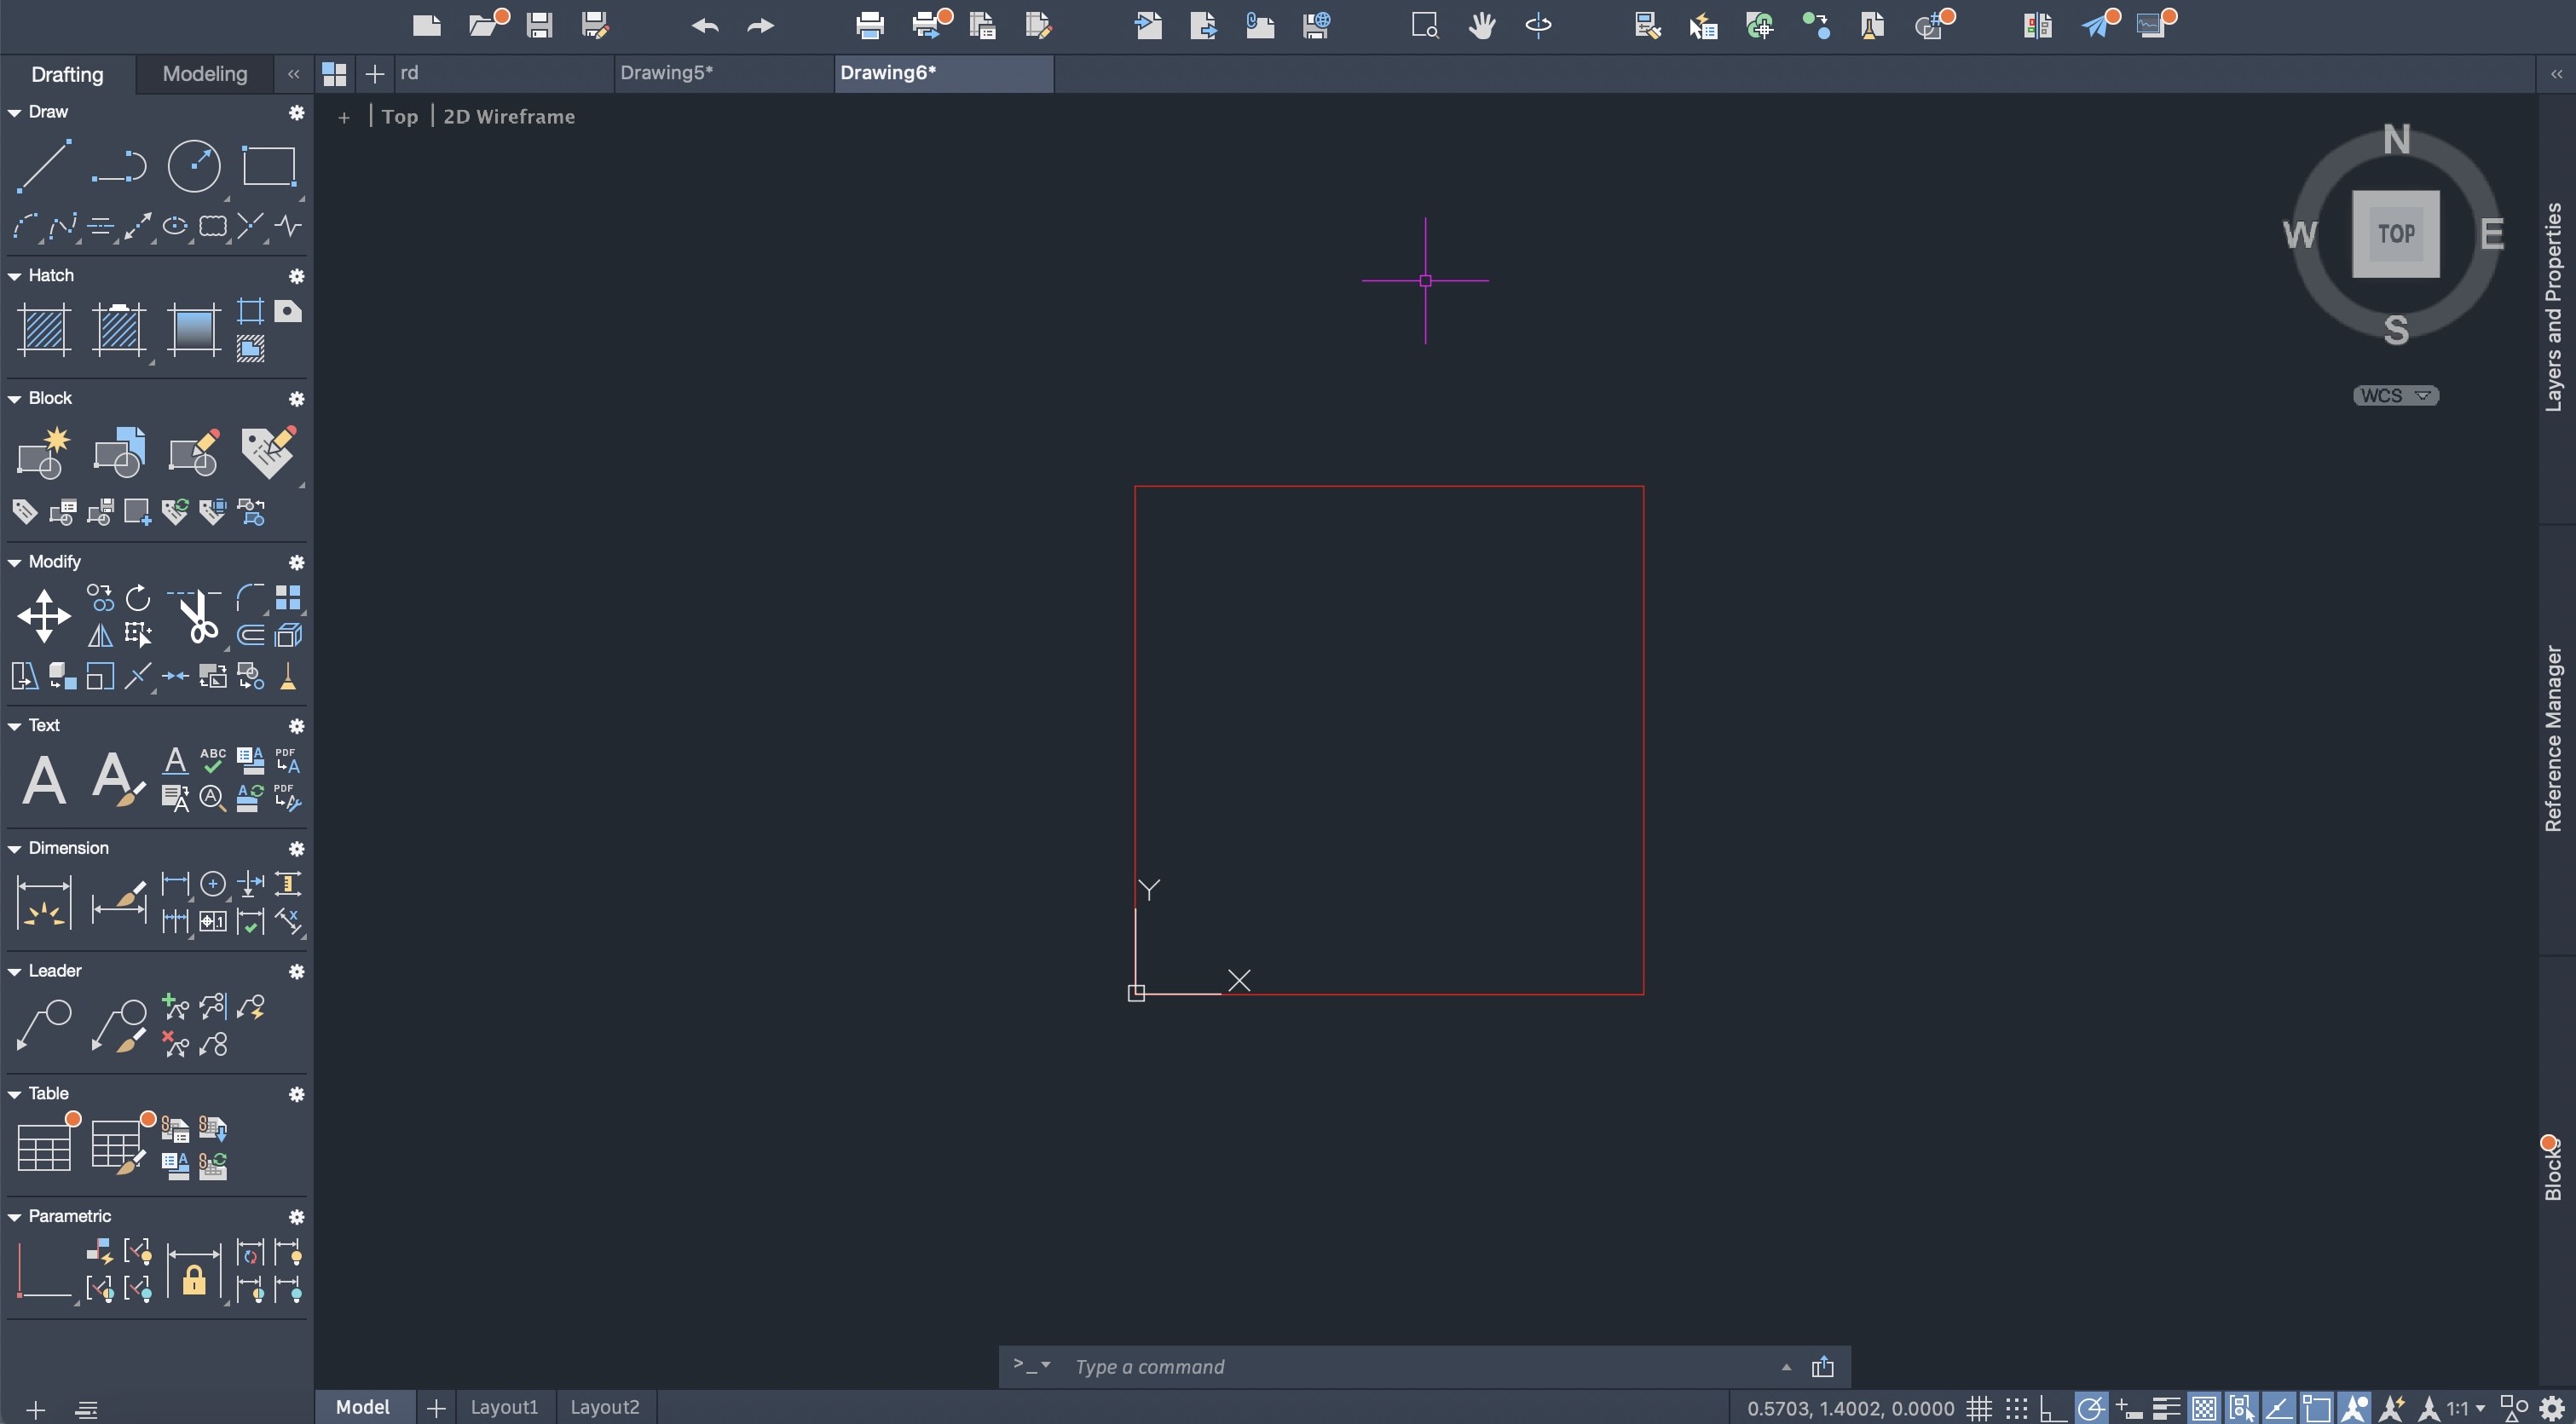Collapse the Hatch panel section

(14, 276)
